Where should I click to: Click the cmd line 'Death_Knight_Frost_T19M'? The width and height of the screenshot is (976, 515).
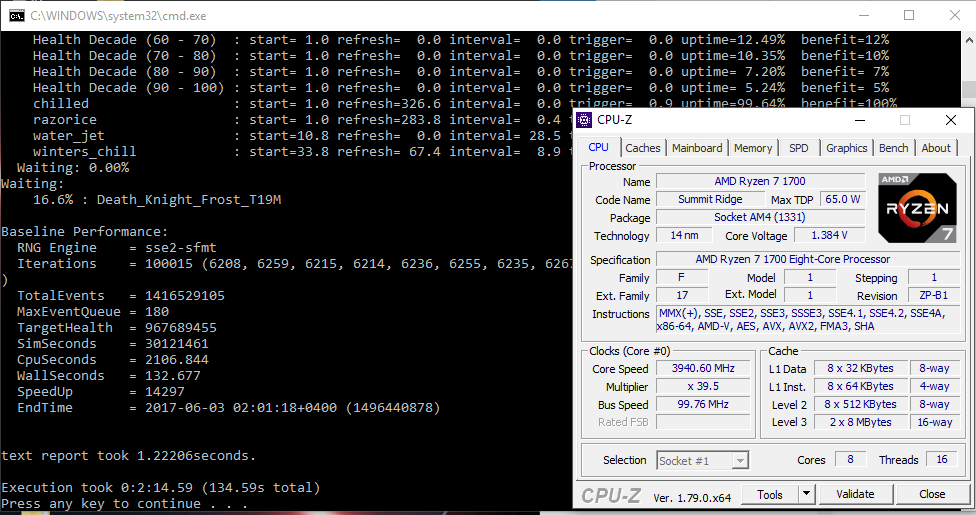click(189, 200)
